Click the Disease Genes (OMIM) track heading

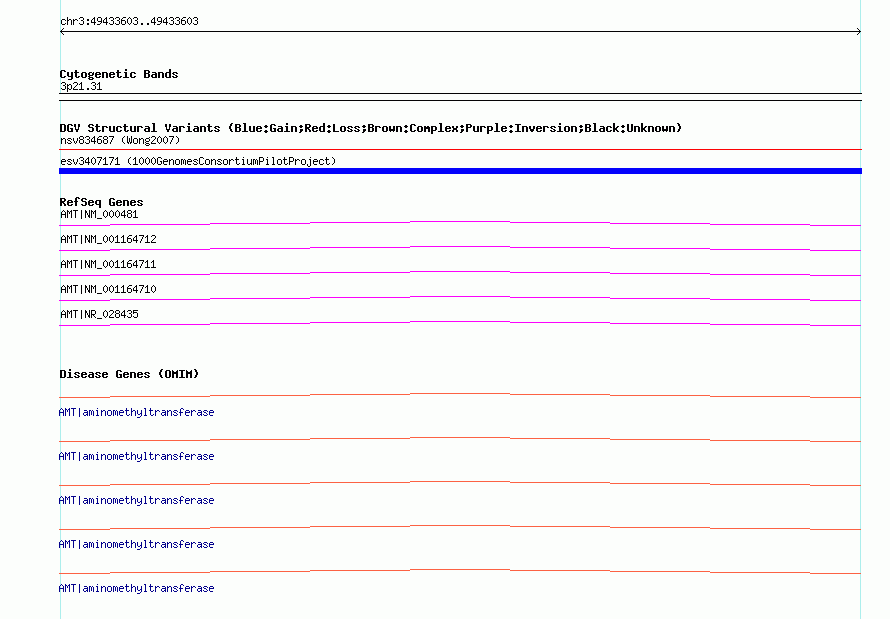point(129,374)
